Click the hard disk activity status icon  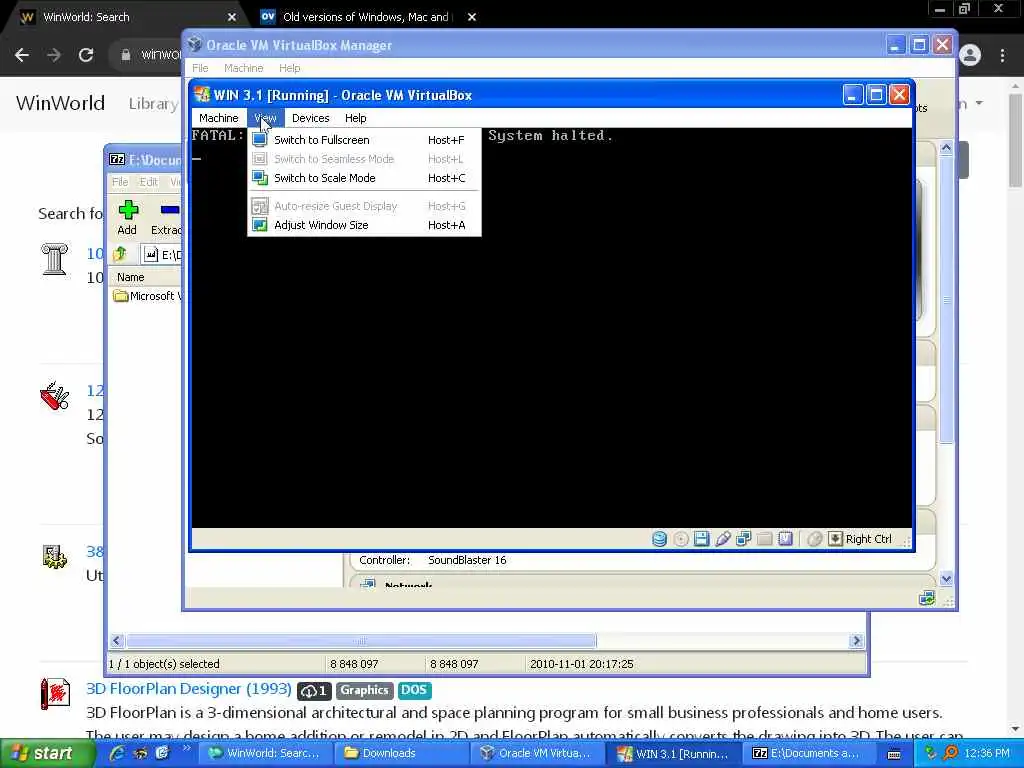660,539
